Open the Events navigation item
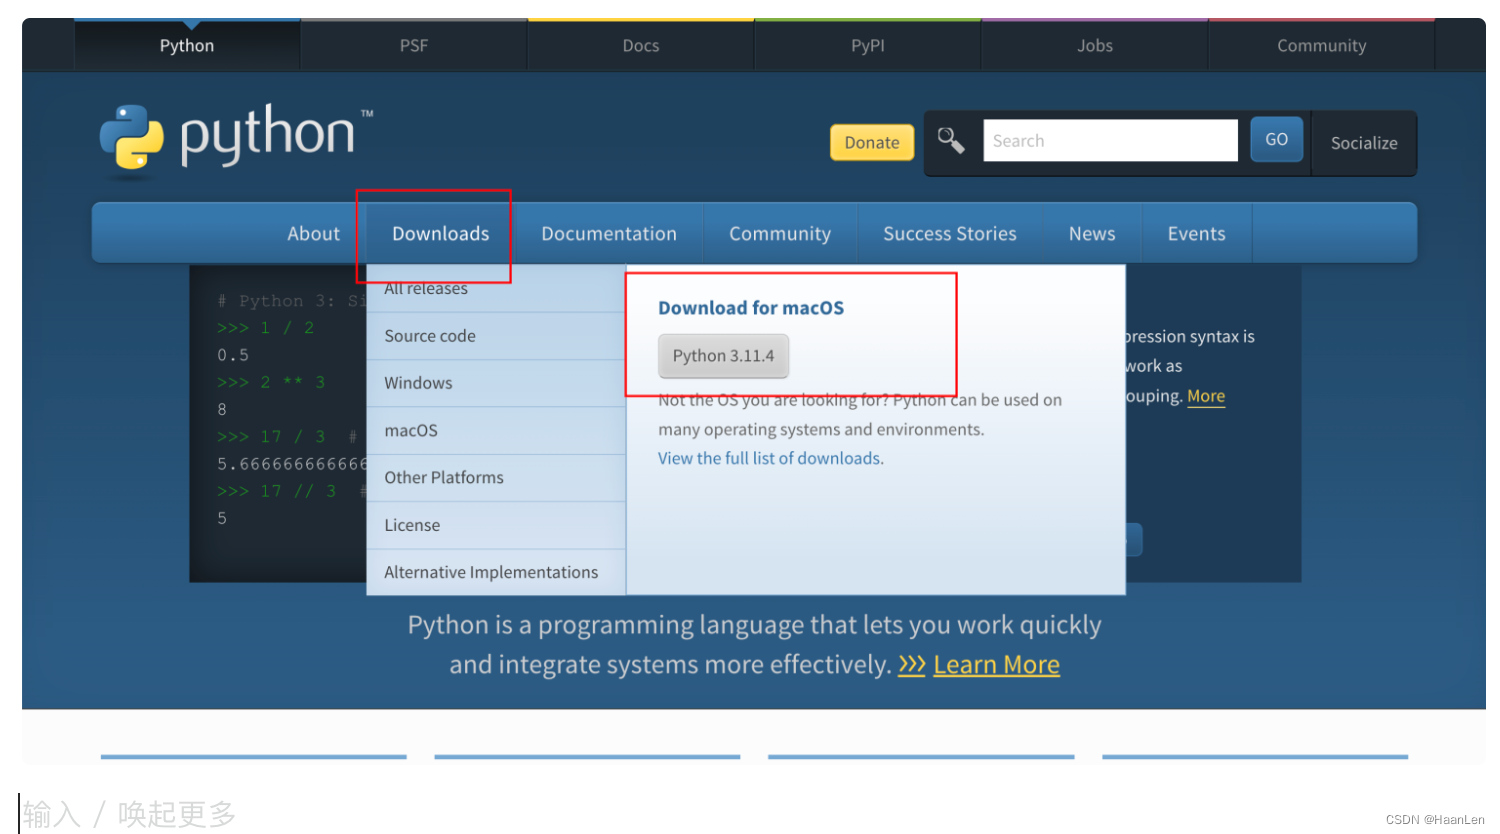Viewport: 1500px width, 834px height. [x=1196, y=233]
